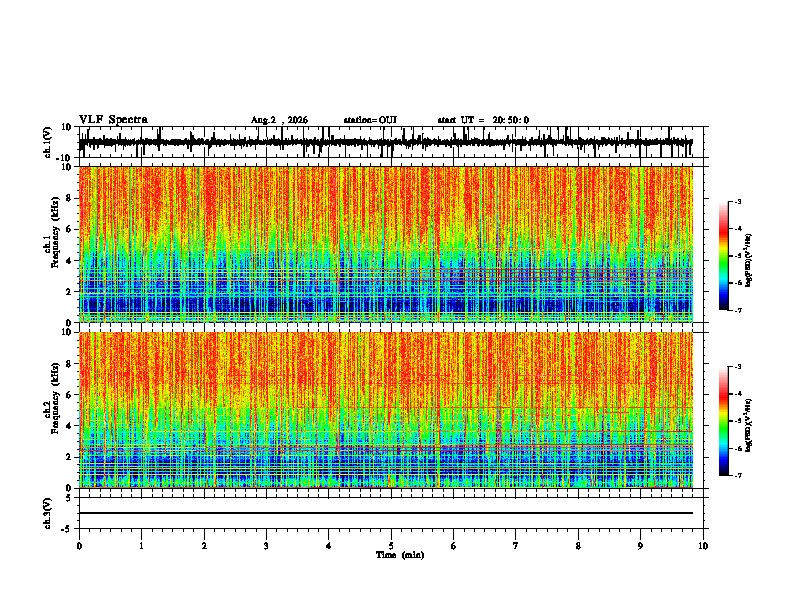Viewport: 792px width, 612px height.
Task: Click the '8' kHz tick on ch.1 frequency axis
Action: [x=70, y=198]
